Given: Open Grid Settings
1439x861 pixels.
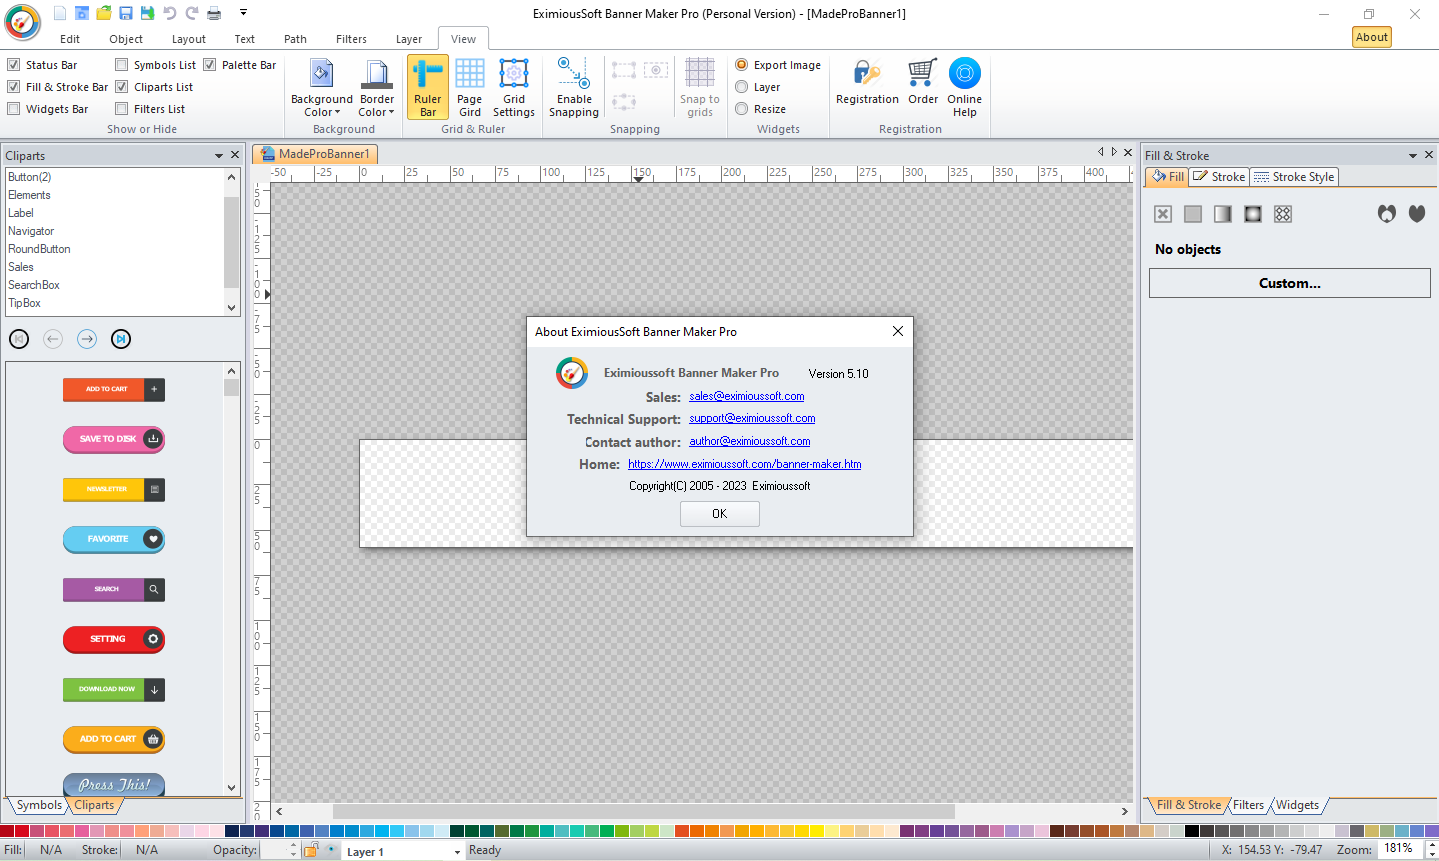Looking at the screenshot, I should tap(514, 87).
